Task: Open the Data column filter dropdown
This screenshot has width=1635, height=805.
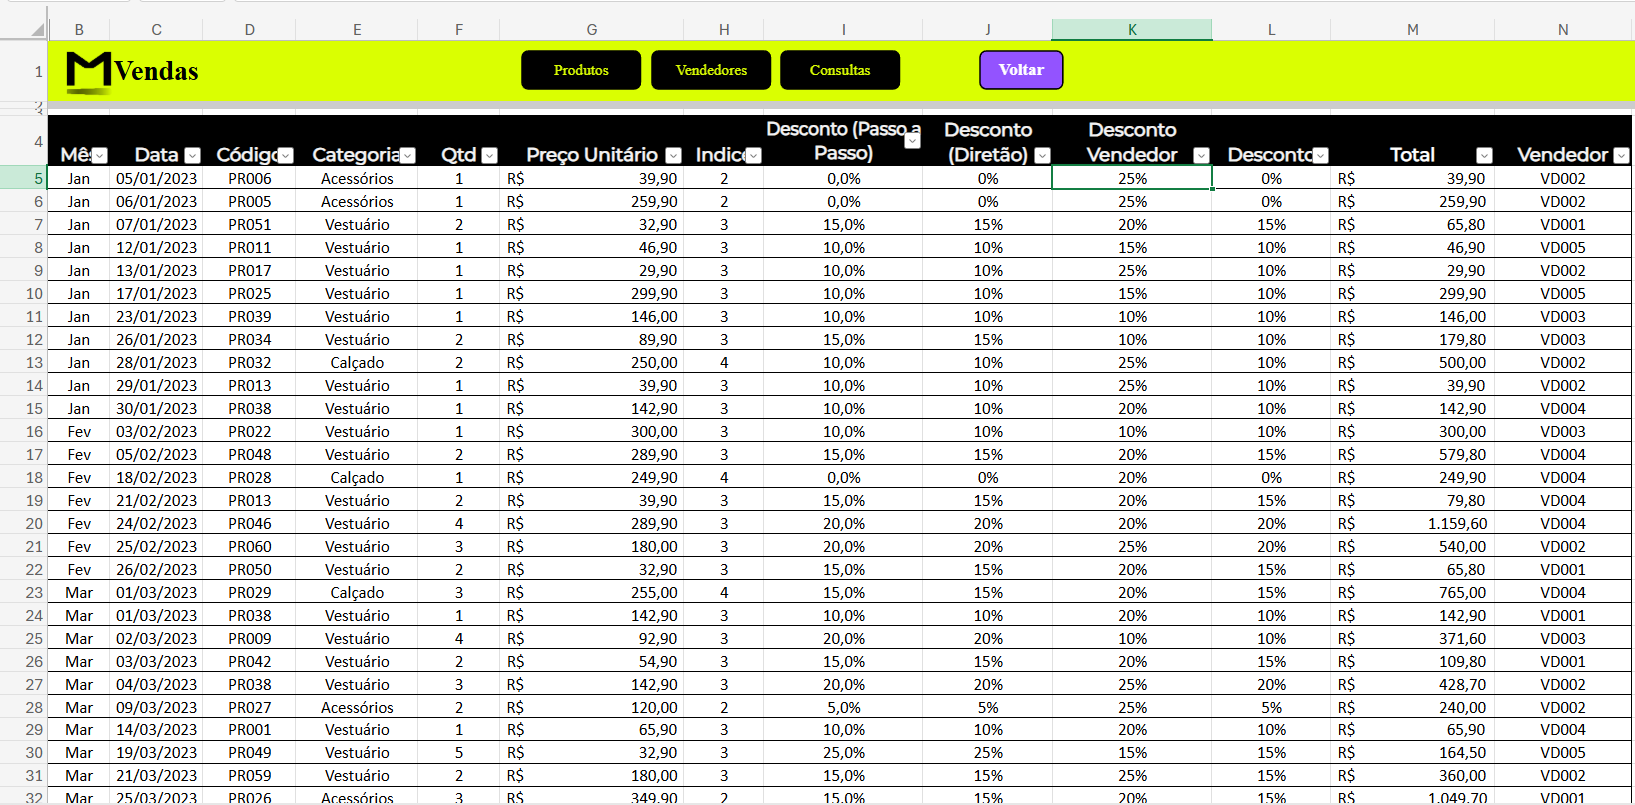Action: (x=193, y=155)
